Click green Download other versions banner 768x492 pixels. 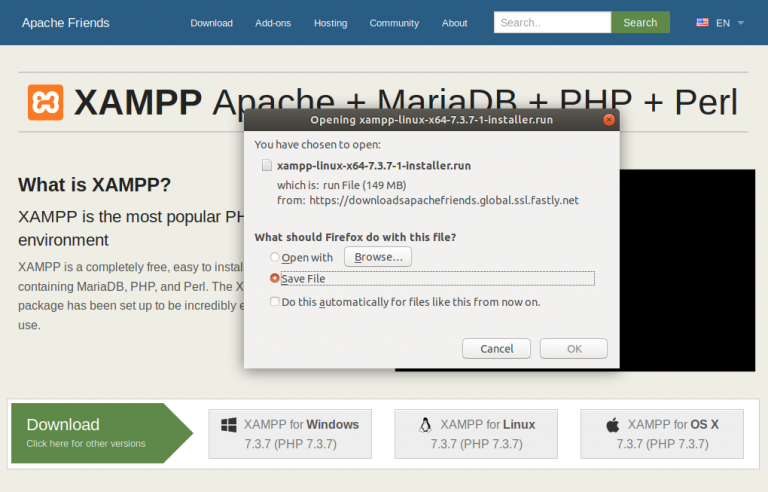click(x=102, y=433)
